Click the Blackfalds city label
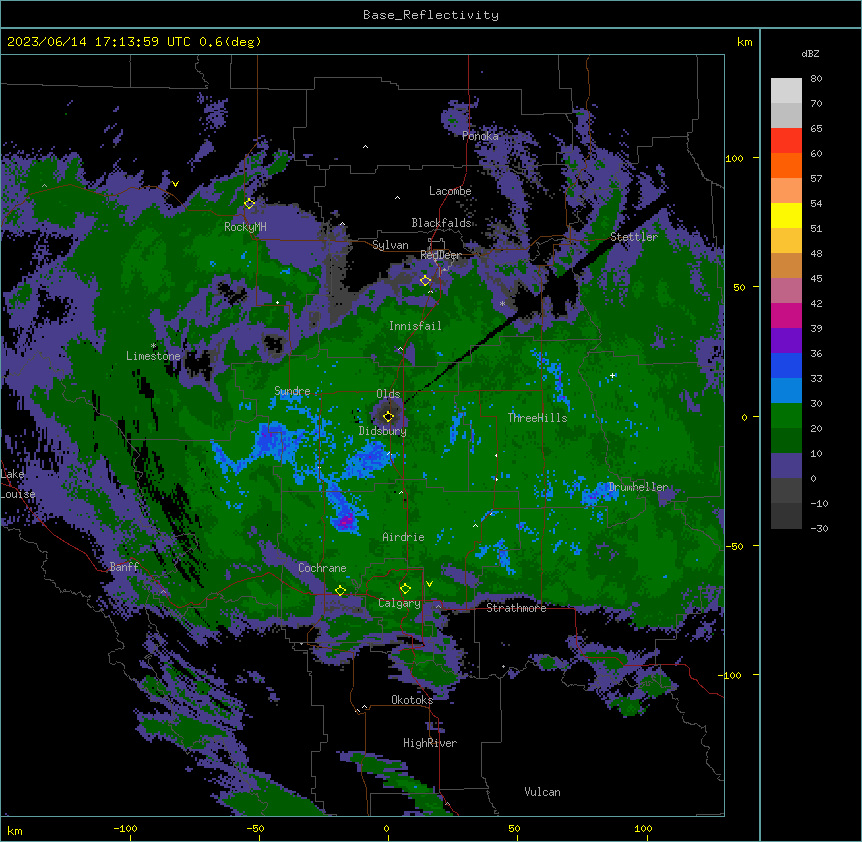Image resolution: width=862 pixels, height=842 pixels. 441,223
